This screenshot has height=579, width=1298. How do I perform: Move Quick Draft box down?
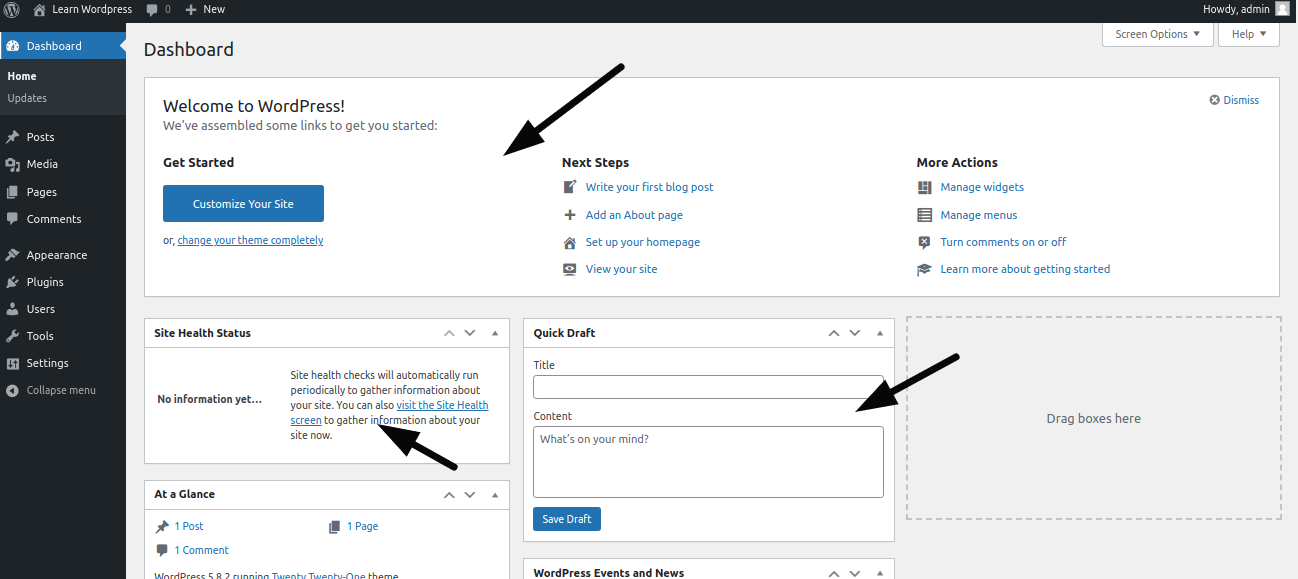pos(855,333)
